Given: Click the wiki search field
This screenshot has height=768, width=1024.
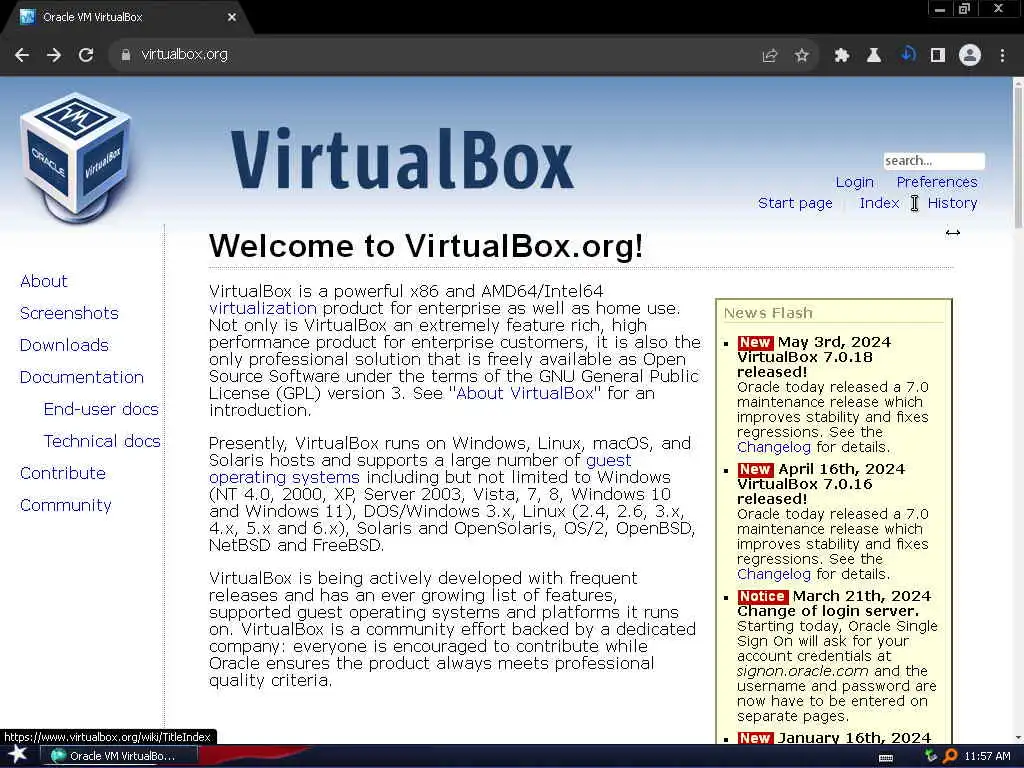Looking at the screenshot, I should 933,161.
